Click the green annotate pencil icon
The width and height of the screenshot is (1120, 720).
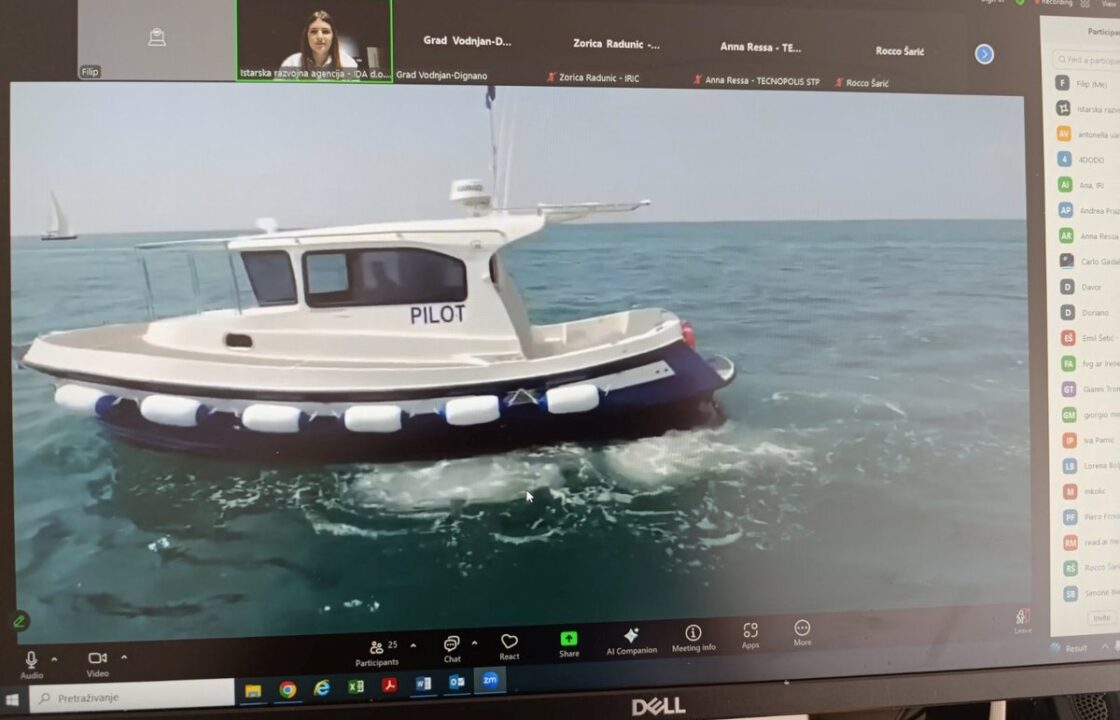tap(19, 621)
